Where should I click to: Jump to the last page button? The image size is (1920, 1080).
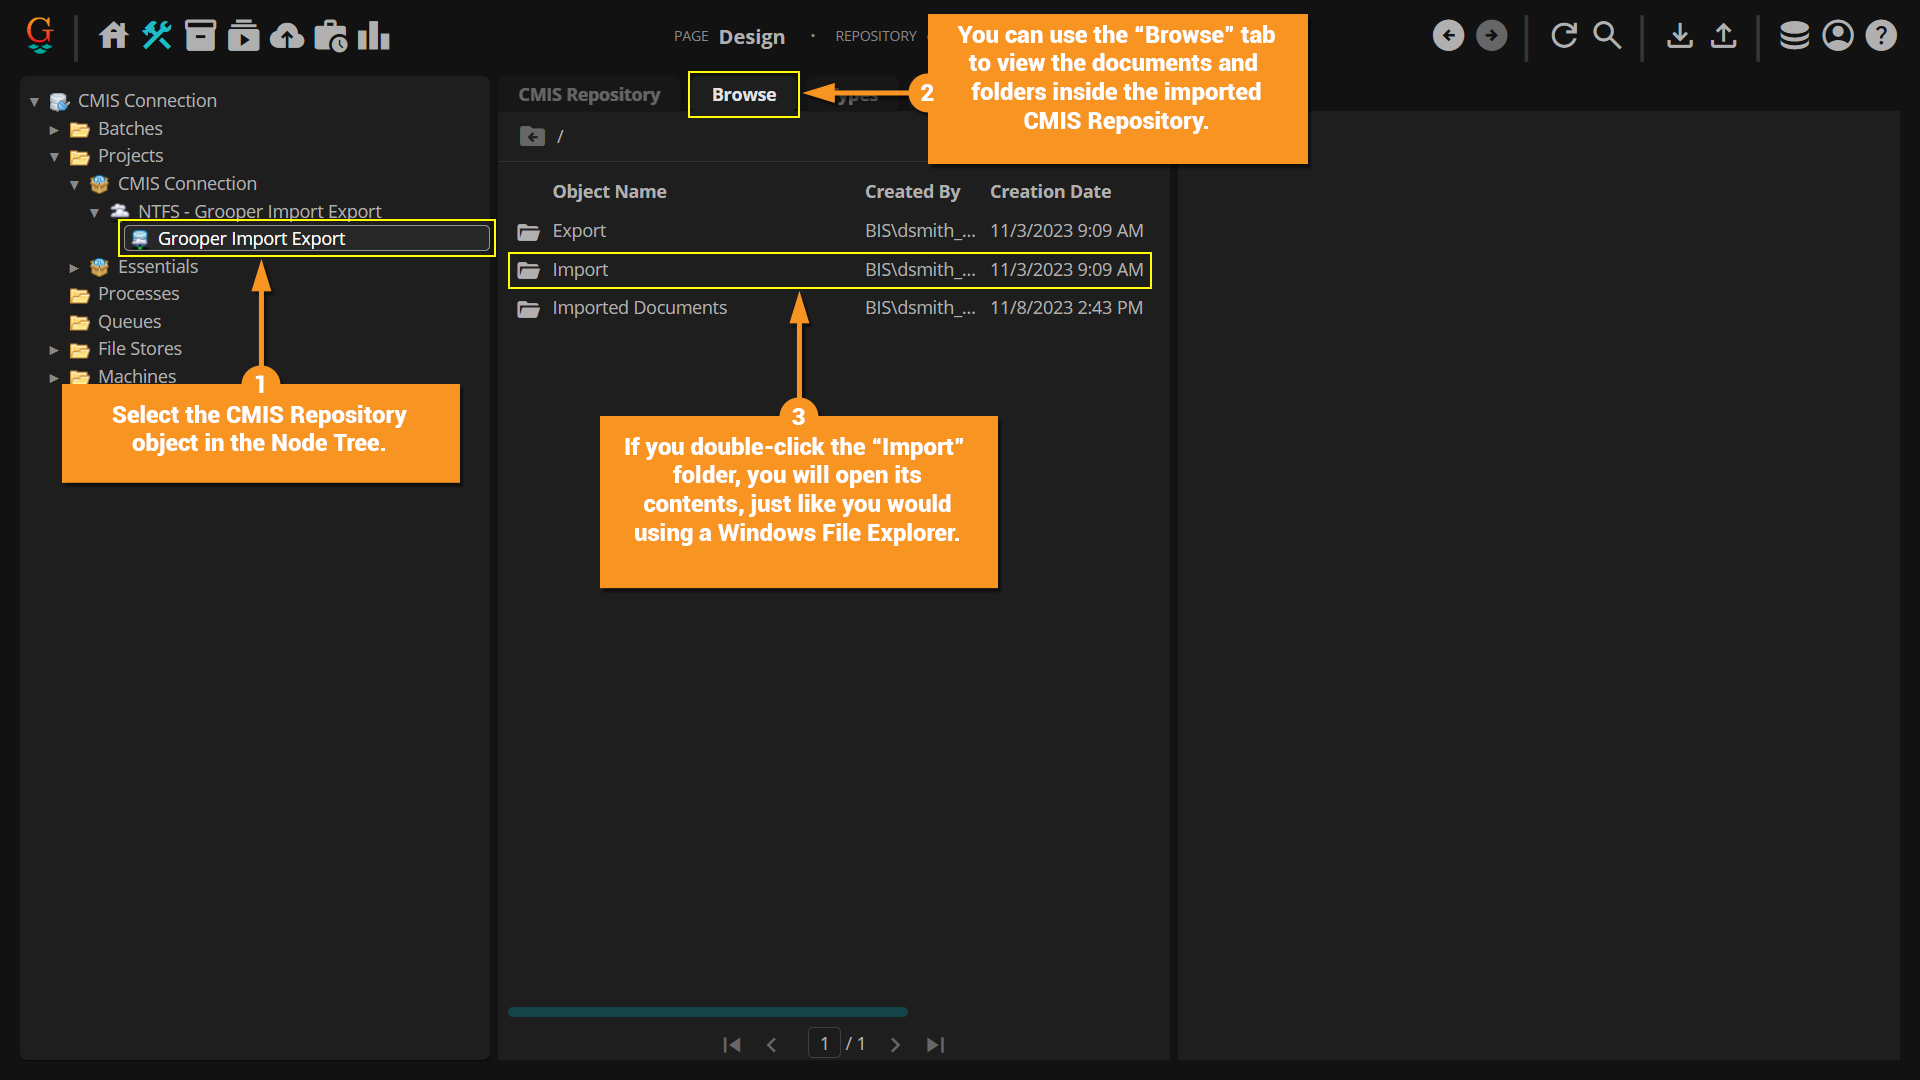pos(935,1045)
